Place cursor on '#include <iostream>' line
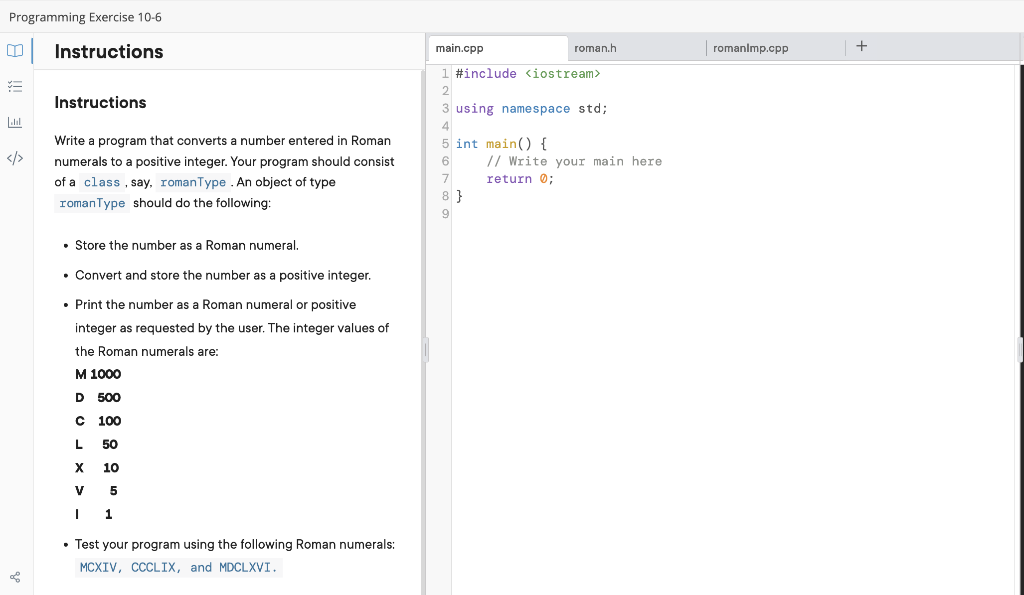The image size is (1024, 595). pyautogui.click(x=528, y=74)
